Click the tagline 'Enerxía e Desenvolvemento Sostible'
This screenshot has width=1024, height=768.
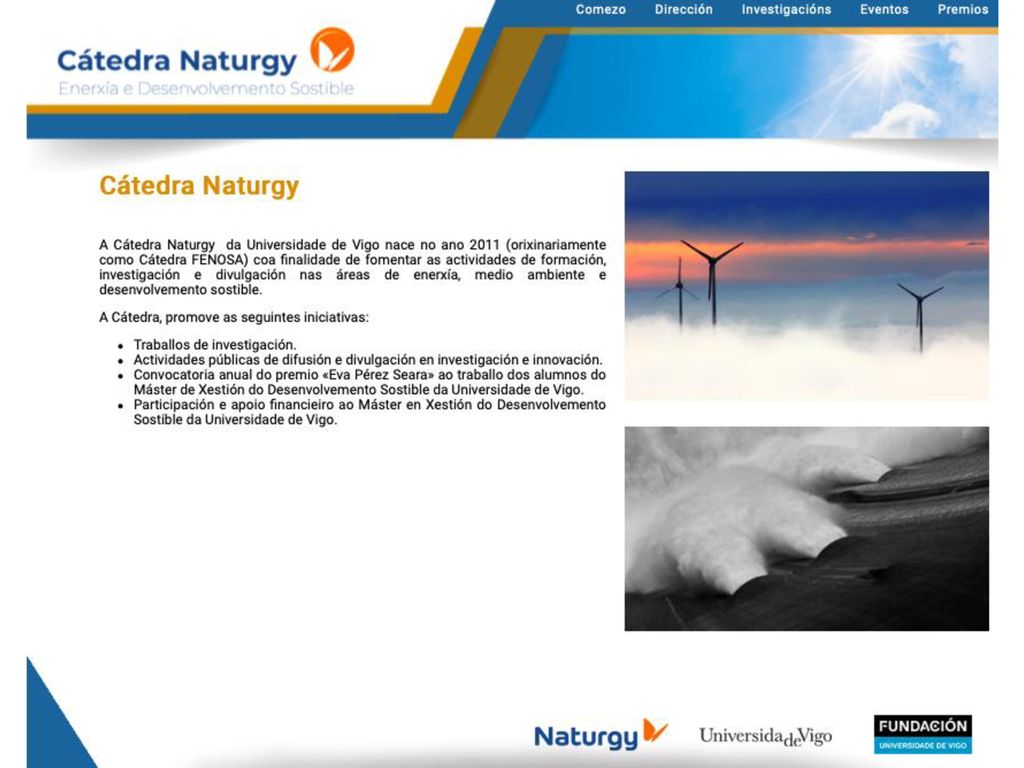point(206,88)
